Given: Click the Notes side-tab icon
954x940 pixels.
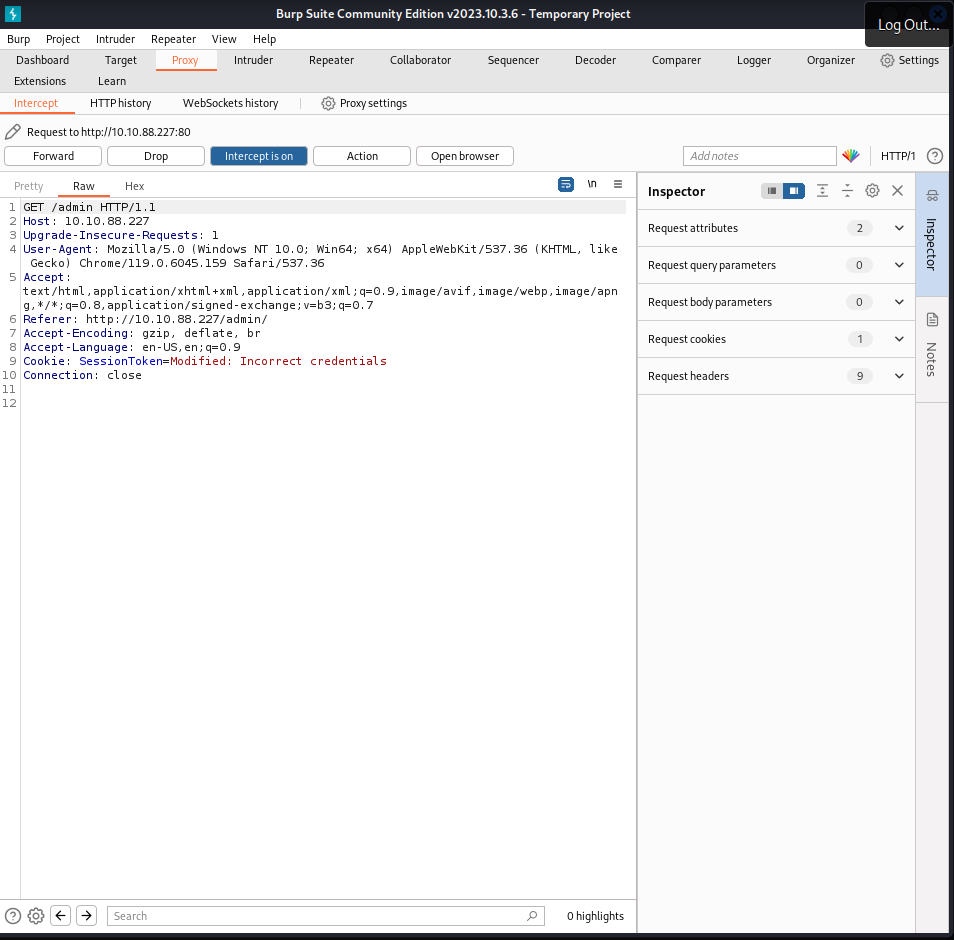Looking at the screenshot, I should [932, 319].
